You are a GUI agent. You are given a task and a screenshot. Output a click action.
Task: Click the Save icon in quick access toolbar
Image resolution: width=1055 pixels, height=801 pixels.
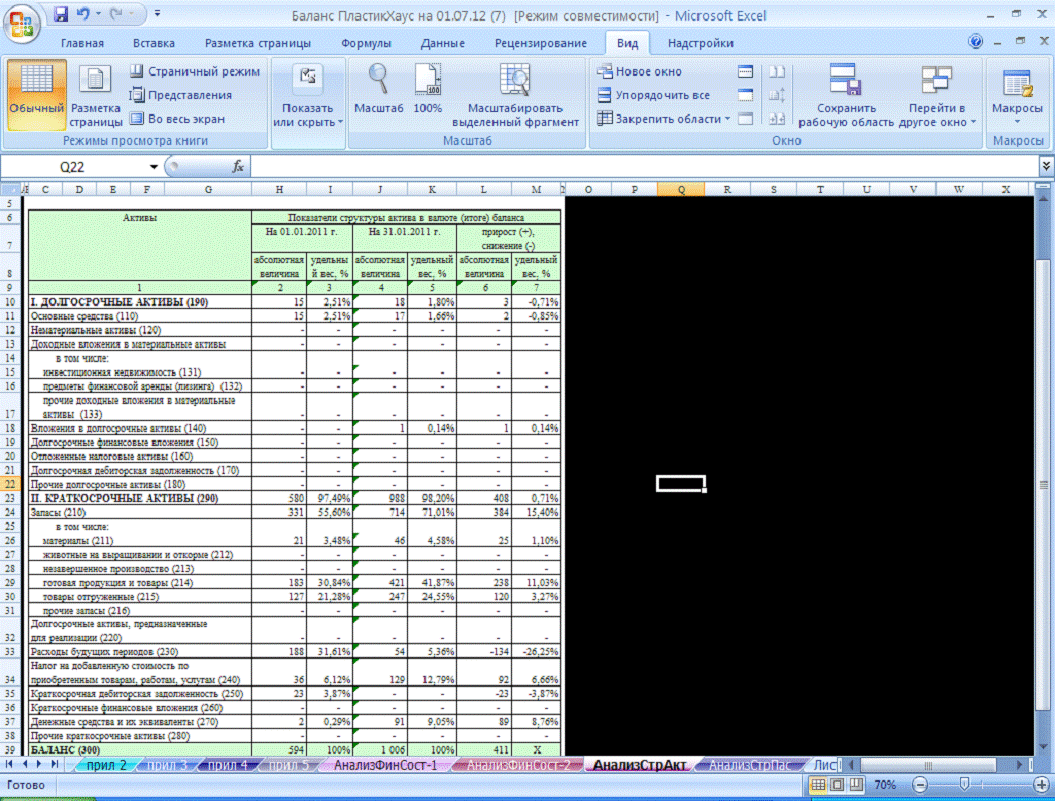point(61,15)
